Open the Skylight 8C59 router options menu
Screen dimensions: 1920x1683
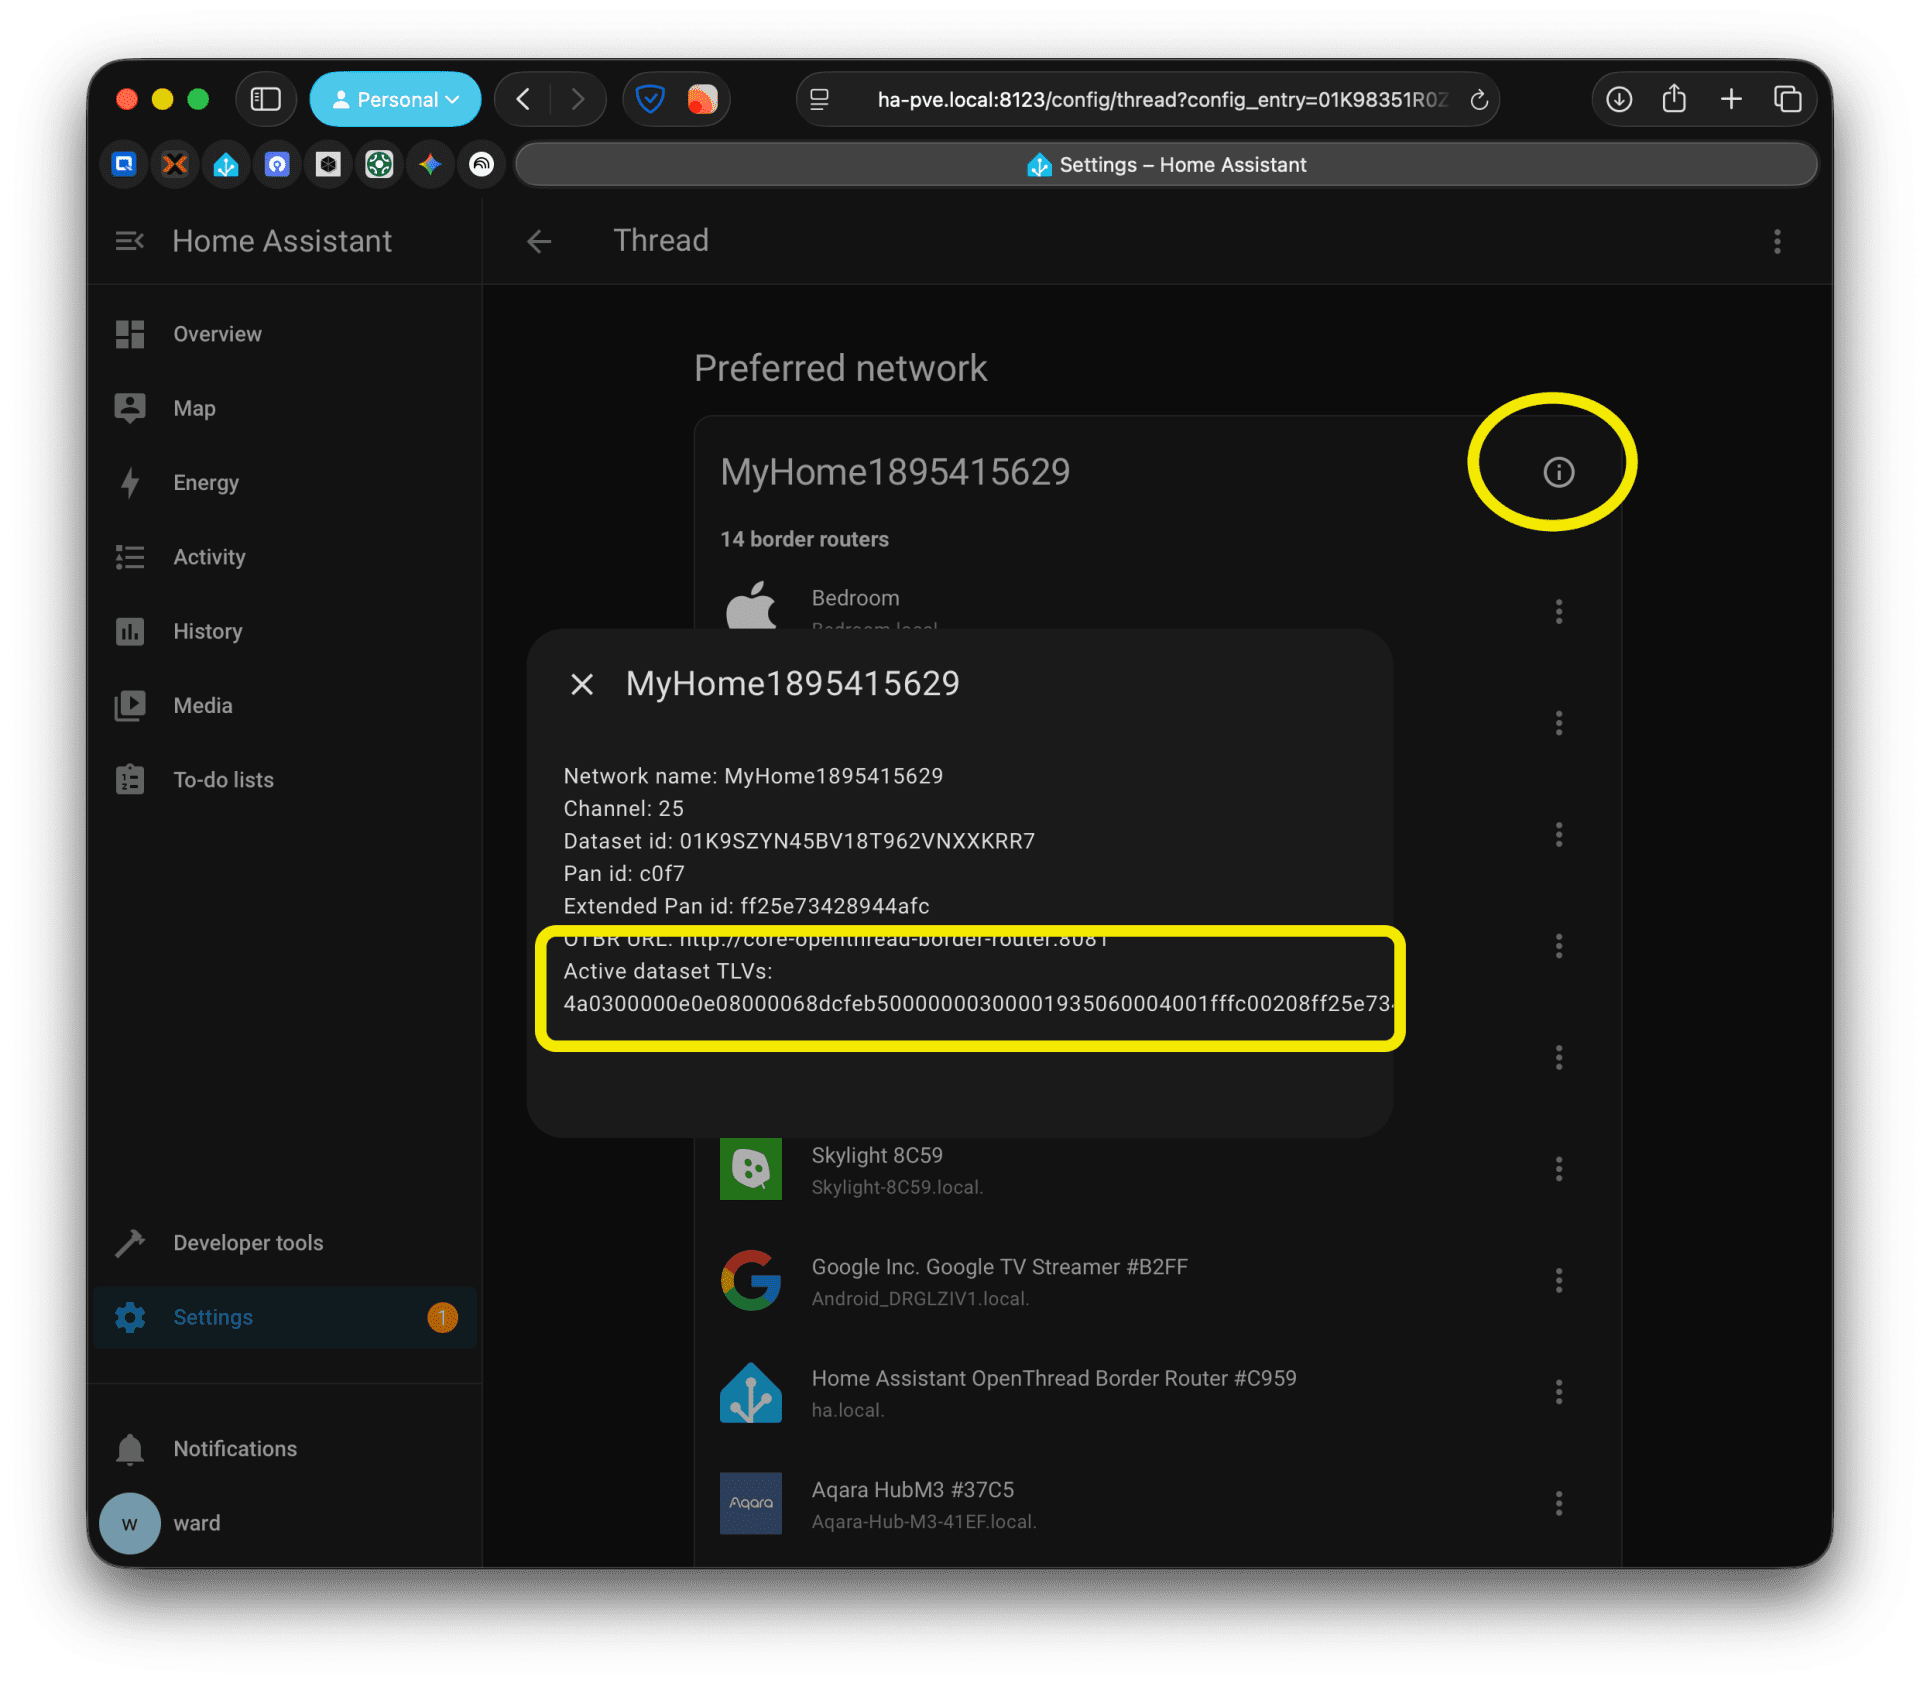[x=1558, y=1168]
